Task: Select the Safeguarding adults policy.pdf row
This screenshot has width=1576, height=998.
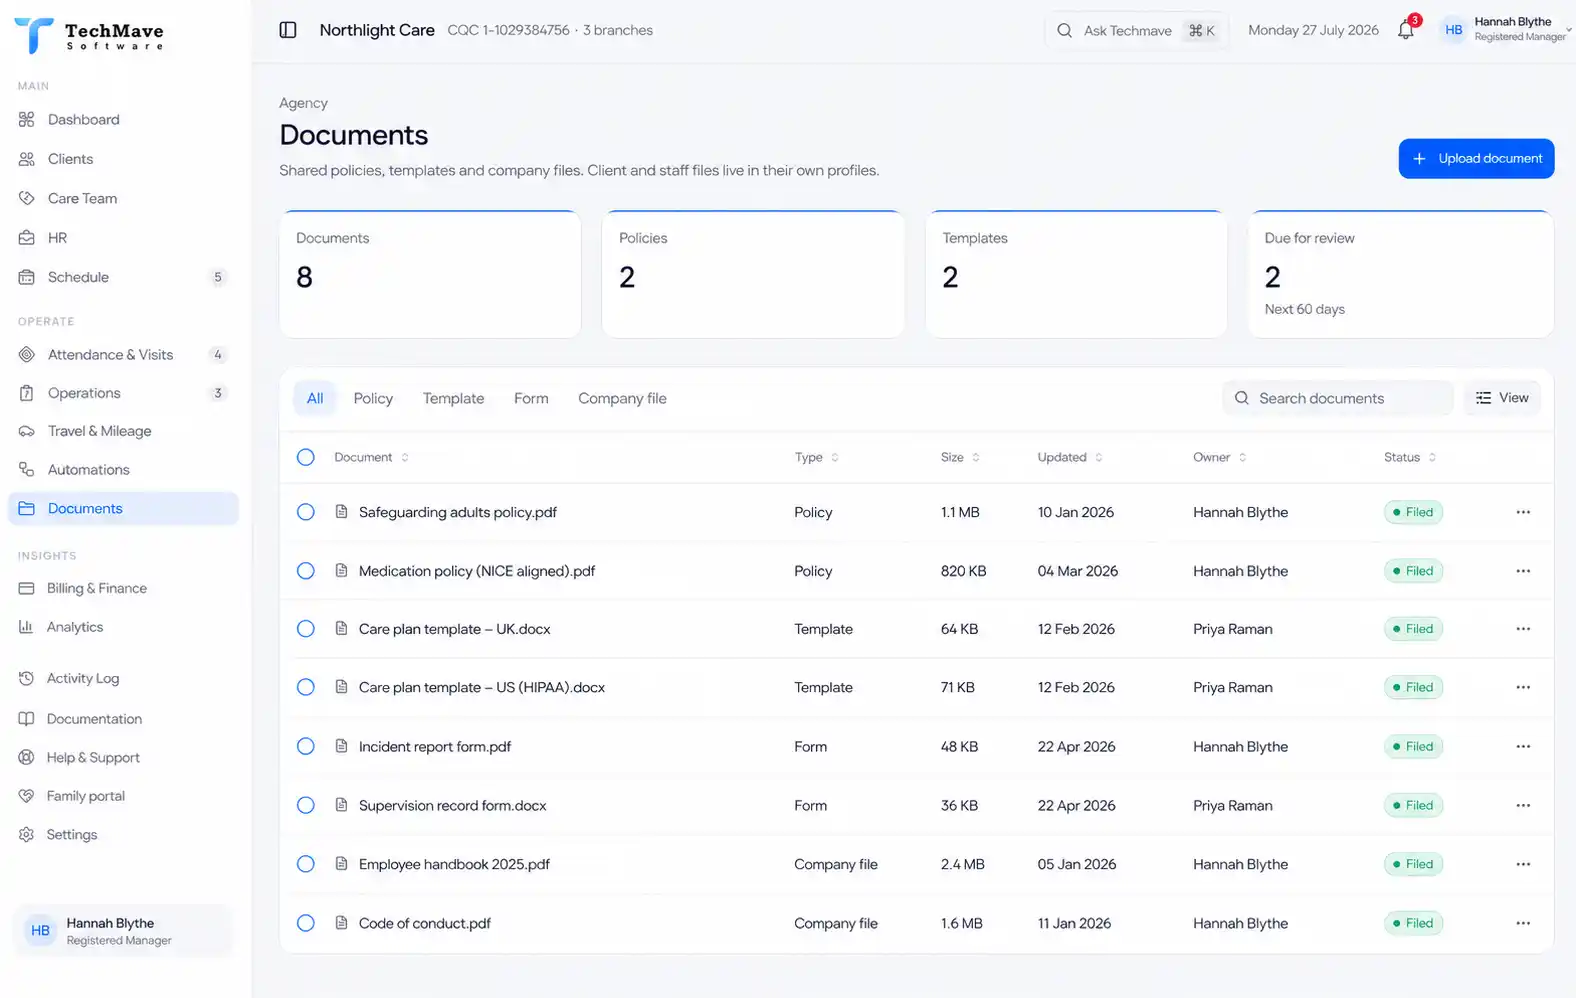Action: click(306, 512)
